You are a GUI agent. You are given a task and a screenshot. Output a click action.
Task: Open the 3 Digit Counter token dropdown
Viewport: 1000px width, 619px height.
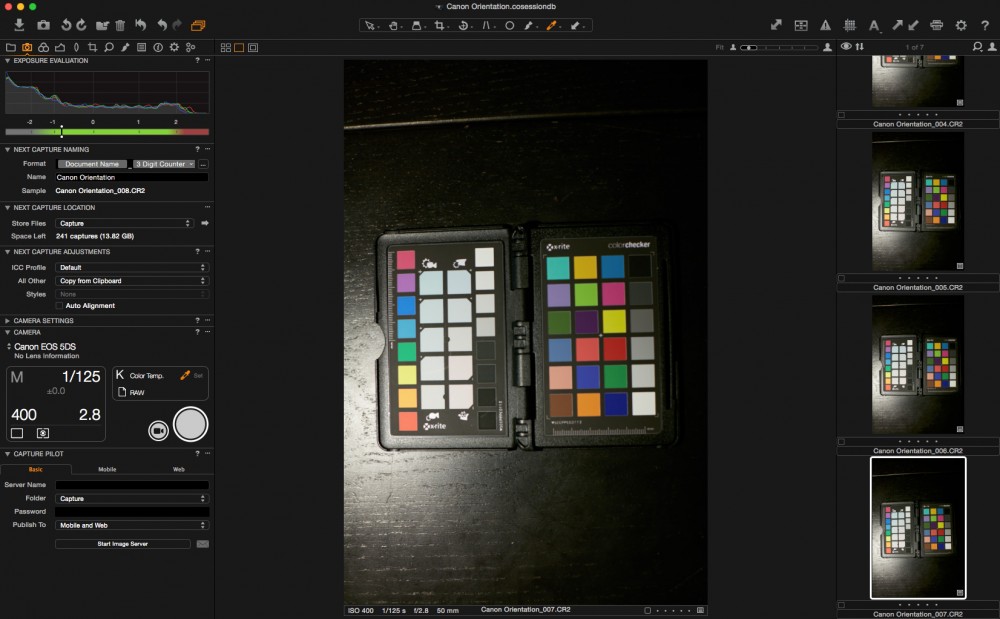tap(164, 164)
